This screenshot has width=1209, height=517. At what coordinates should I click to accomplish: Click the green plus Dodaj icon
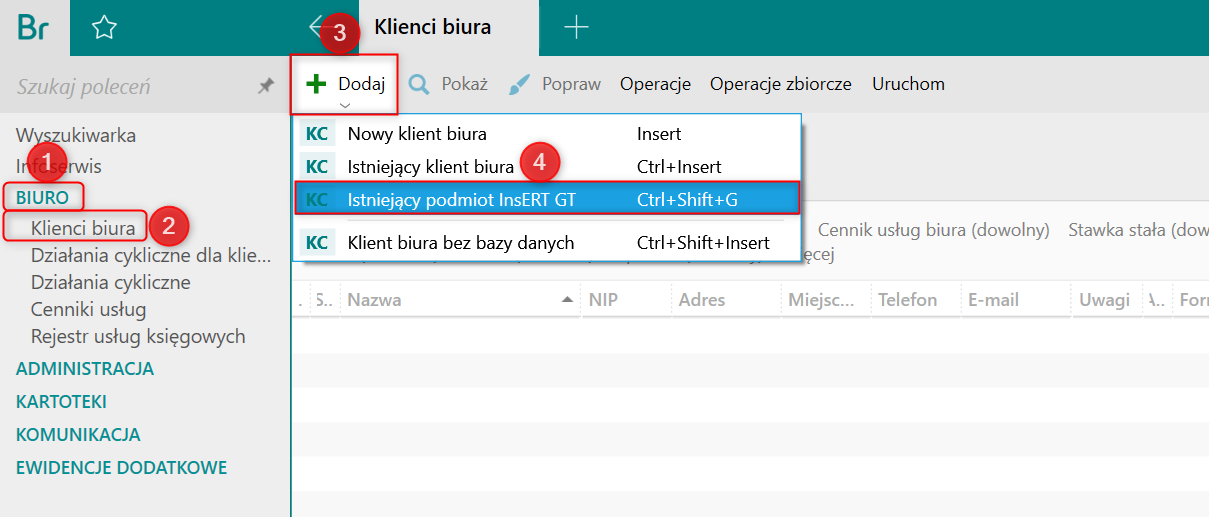(316, 84)
